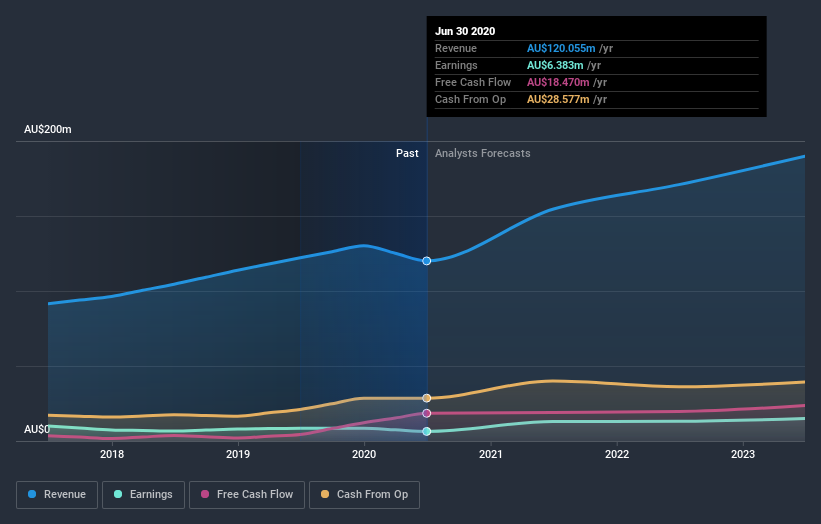Select the 2021 x-axis label
This screenshot has height=524, width=821.
[491, 454]
